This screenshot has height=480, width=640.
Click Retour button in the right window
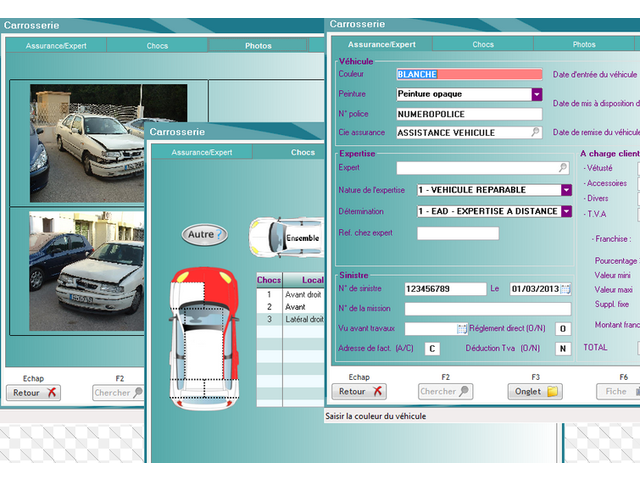[359, 391]
